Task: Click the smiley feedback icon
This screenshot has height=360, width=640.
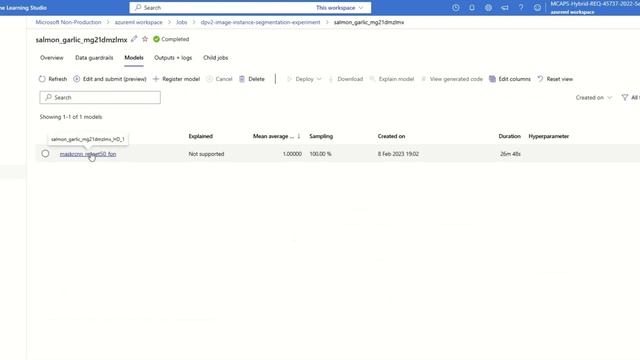Action: coord(537,7)
